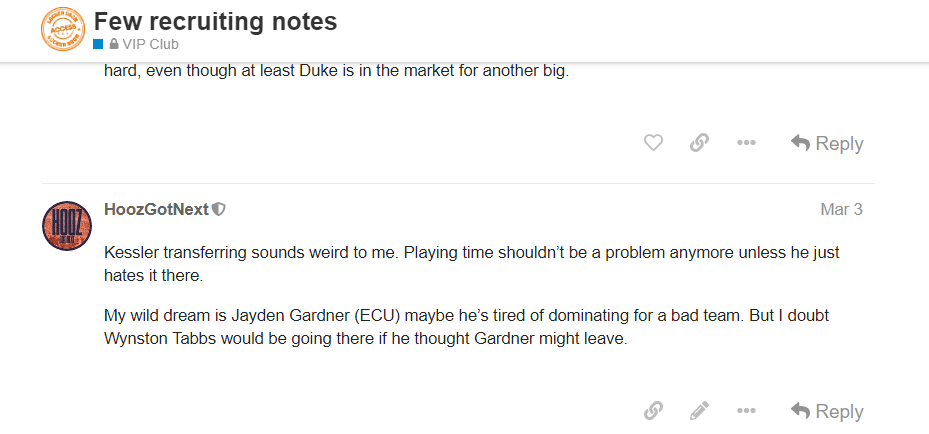Expand more actions on HoozGotNext's post
Viewport: 929px width, 434px height.
tap(746, 410)
